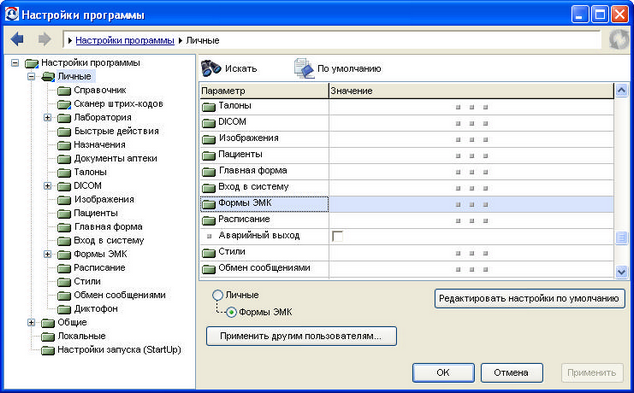The height and width of the screenshot is (393, 634).
Task: Click the 'Настройки программы' breadcrumb link
Action: click(x=125, y=40)
